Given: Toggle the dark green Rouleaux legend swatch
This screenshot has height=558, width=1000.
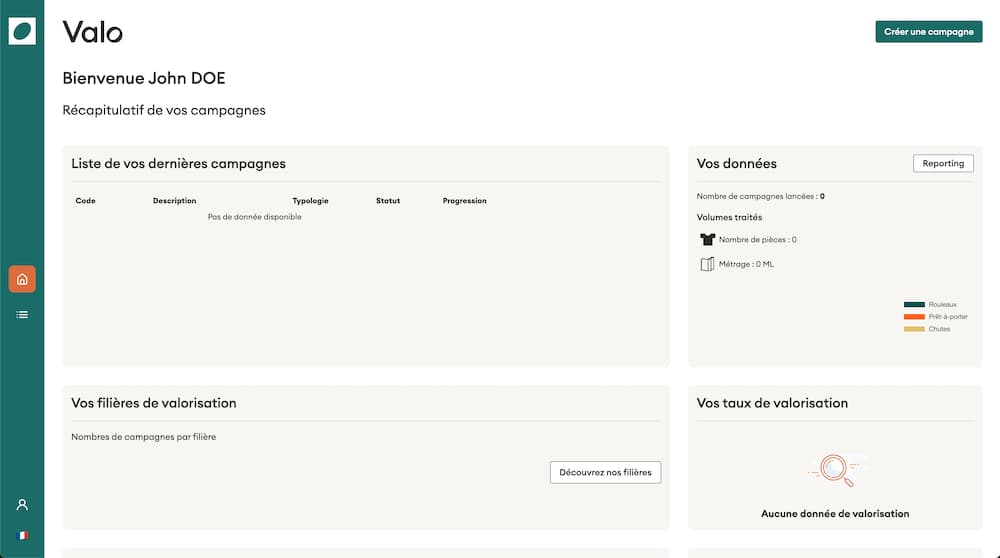Looking at the screenshot, I should pyautogui.click(x=914, y=305).
